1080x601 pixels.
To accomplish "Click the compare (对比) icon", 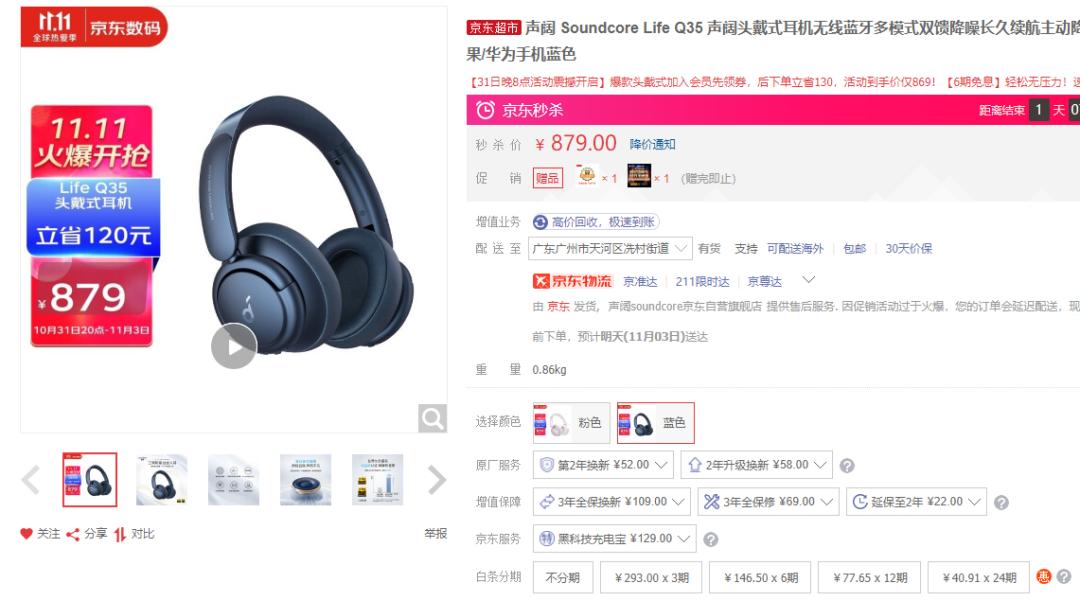I will pyautogui.click(x=120, y=534).
